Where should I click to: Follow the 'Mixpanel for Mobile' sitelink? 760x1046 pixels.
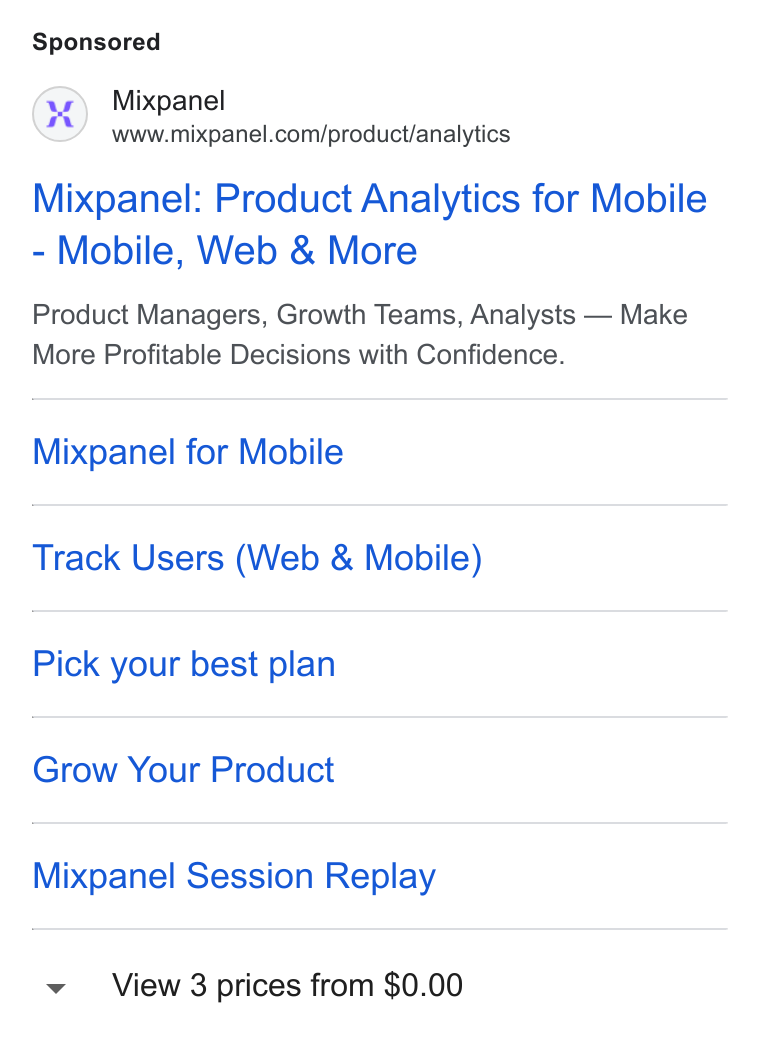[x=187, y=452]
